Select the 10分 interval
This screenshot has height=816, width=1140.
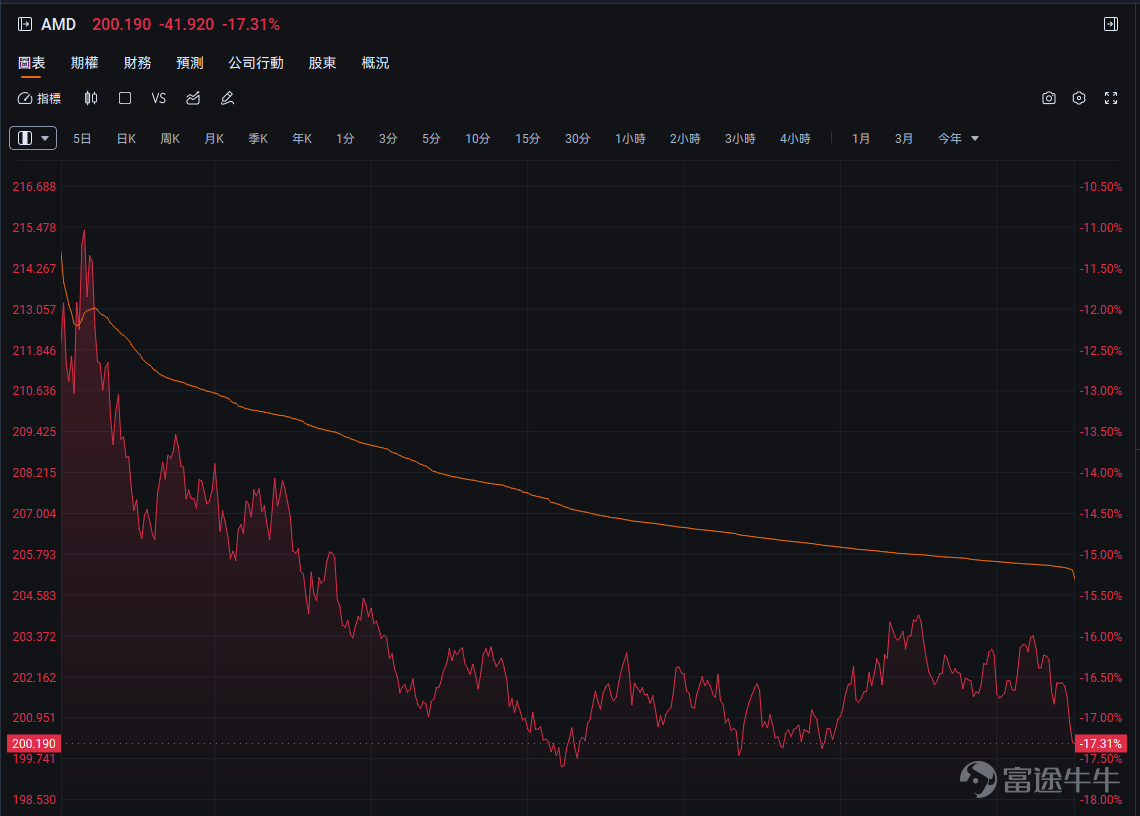pyautogui.click(x=478, y=138)
